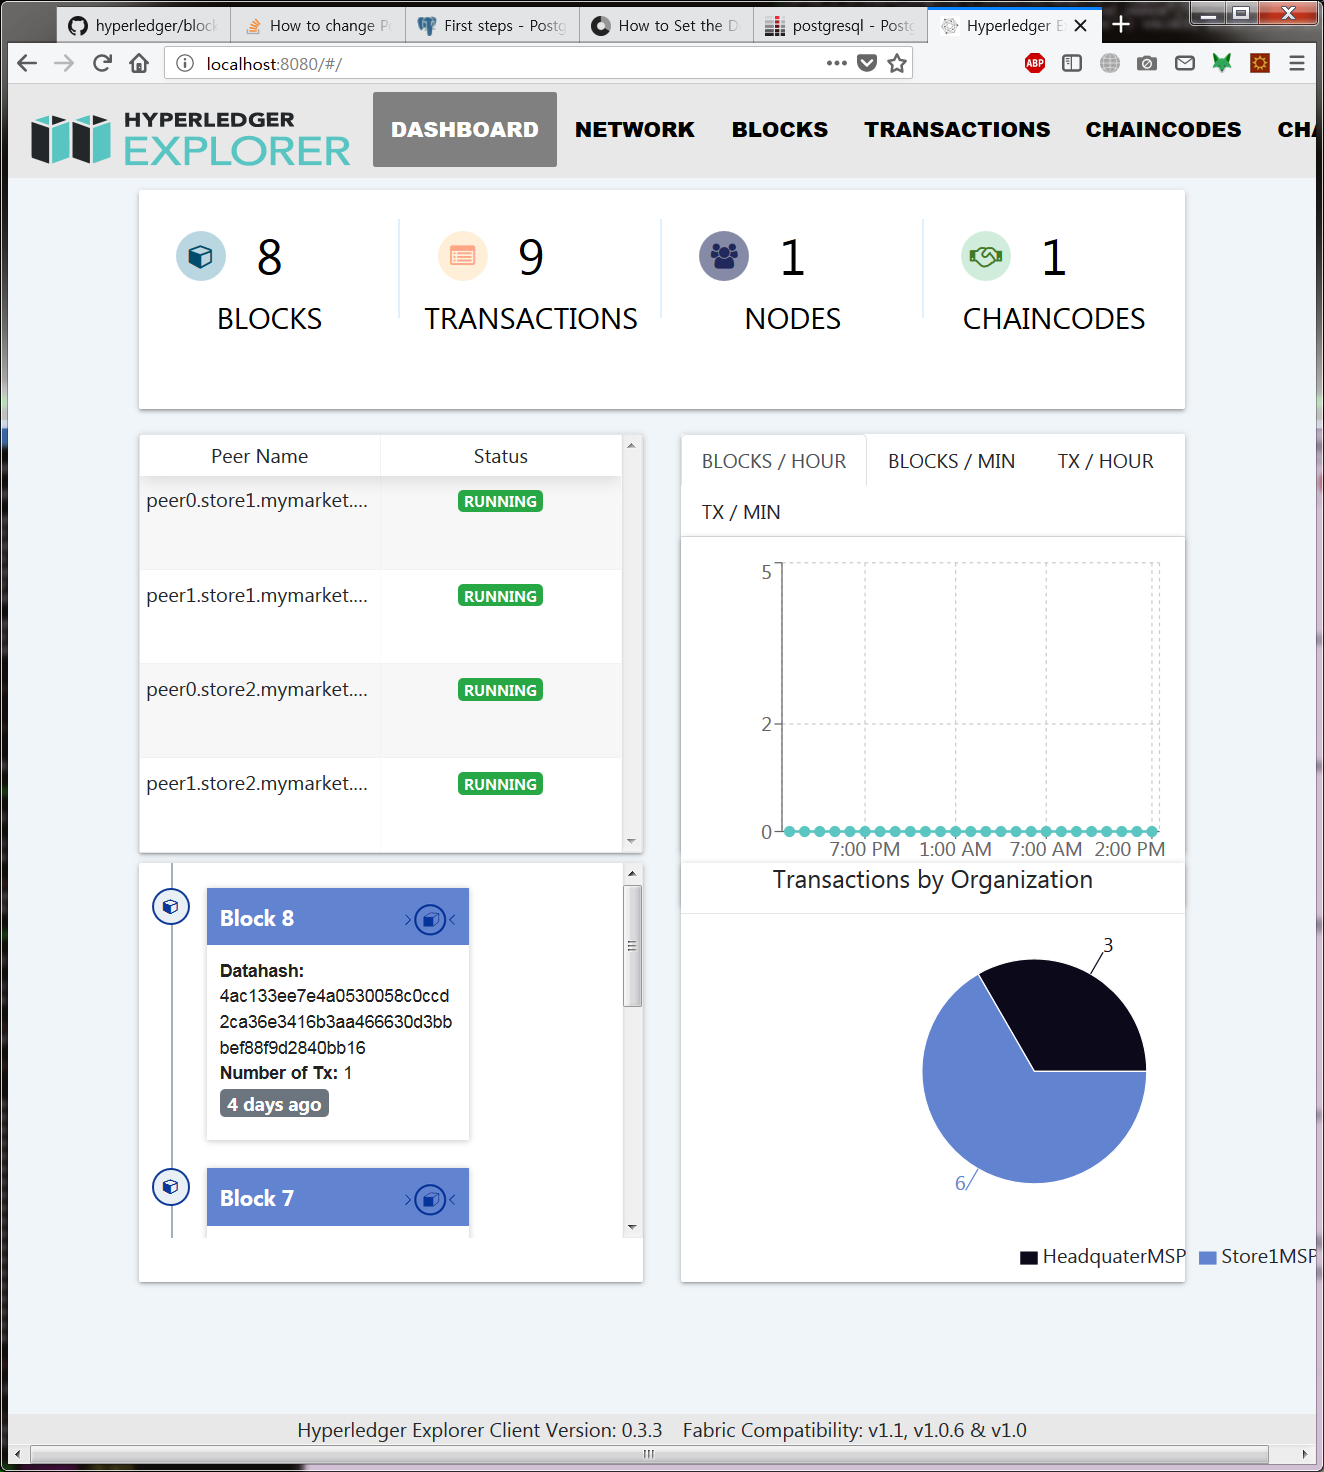Open the browser hamburger menu
The height and width of the screenshot is (1472, 1324).
click(1297, 63)
